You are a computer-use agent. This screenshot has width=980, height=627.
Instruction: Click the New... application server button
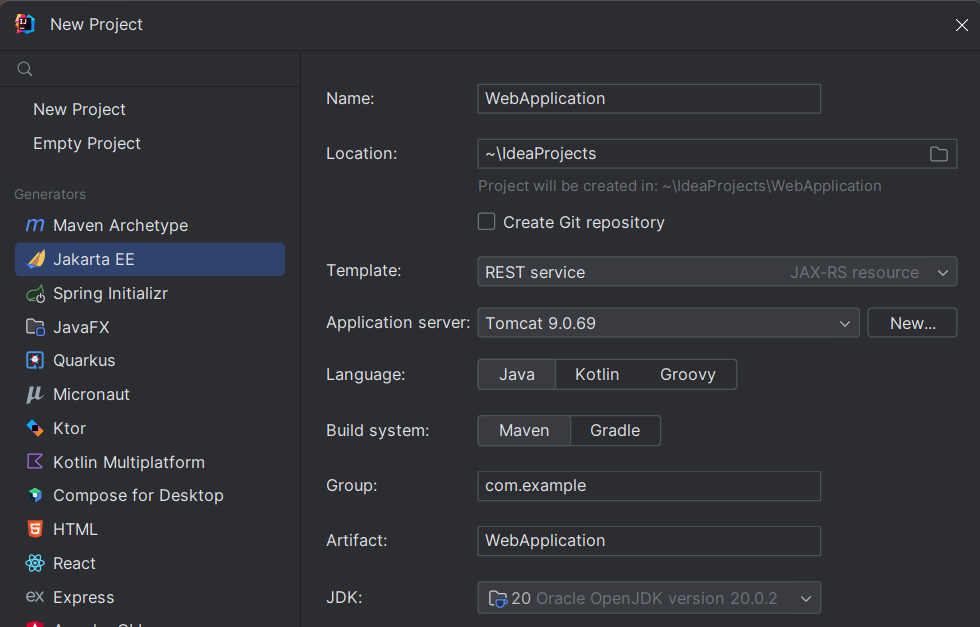912,323
